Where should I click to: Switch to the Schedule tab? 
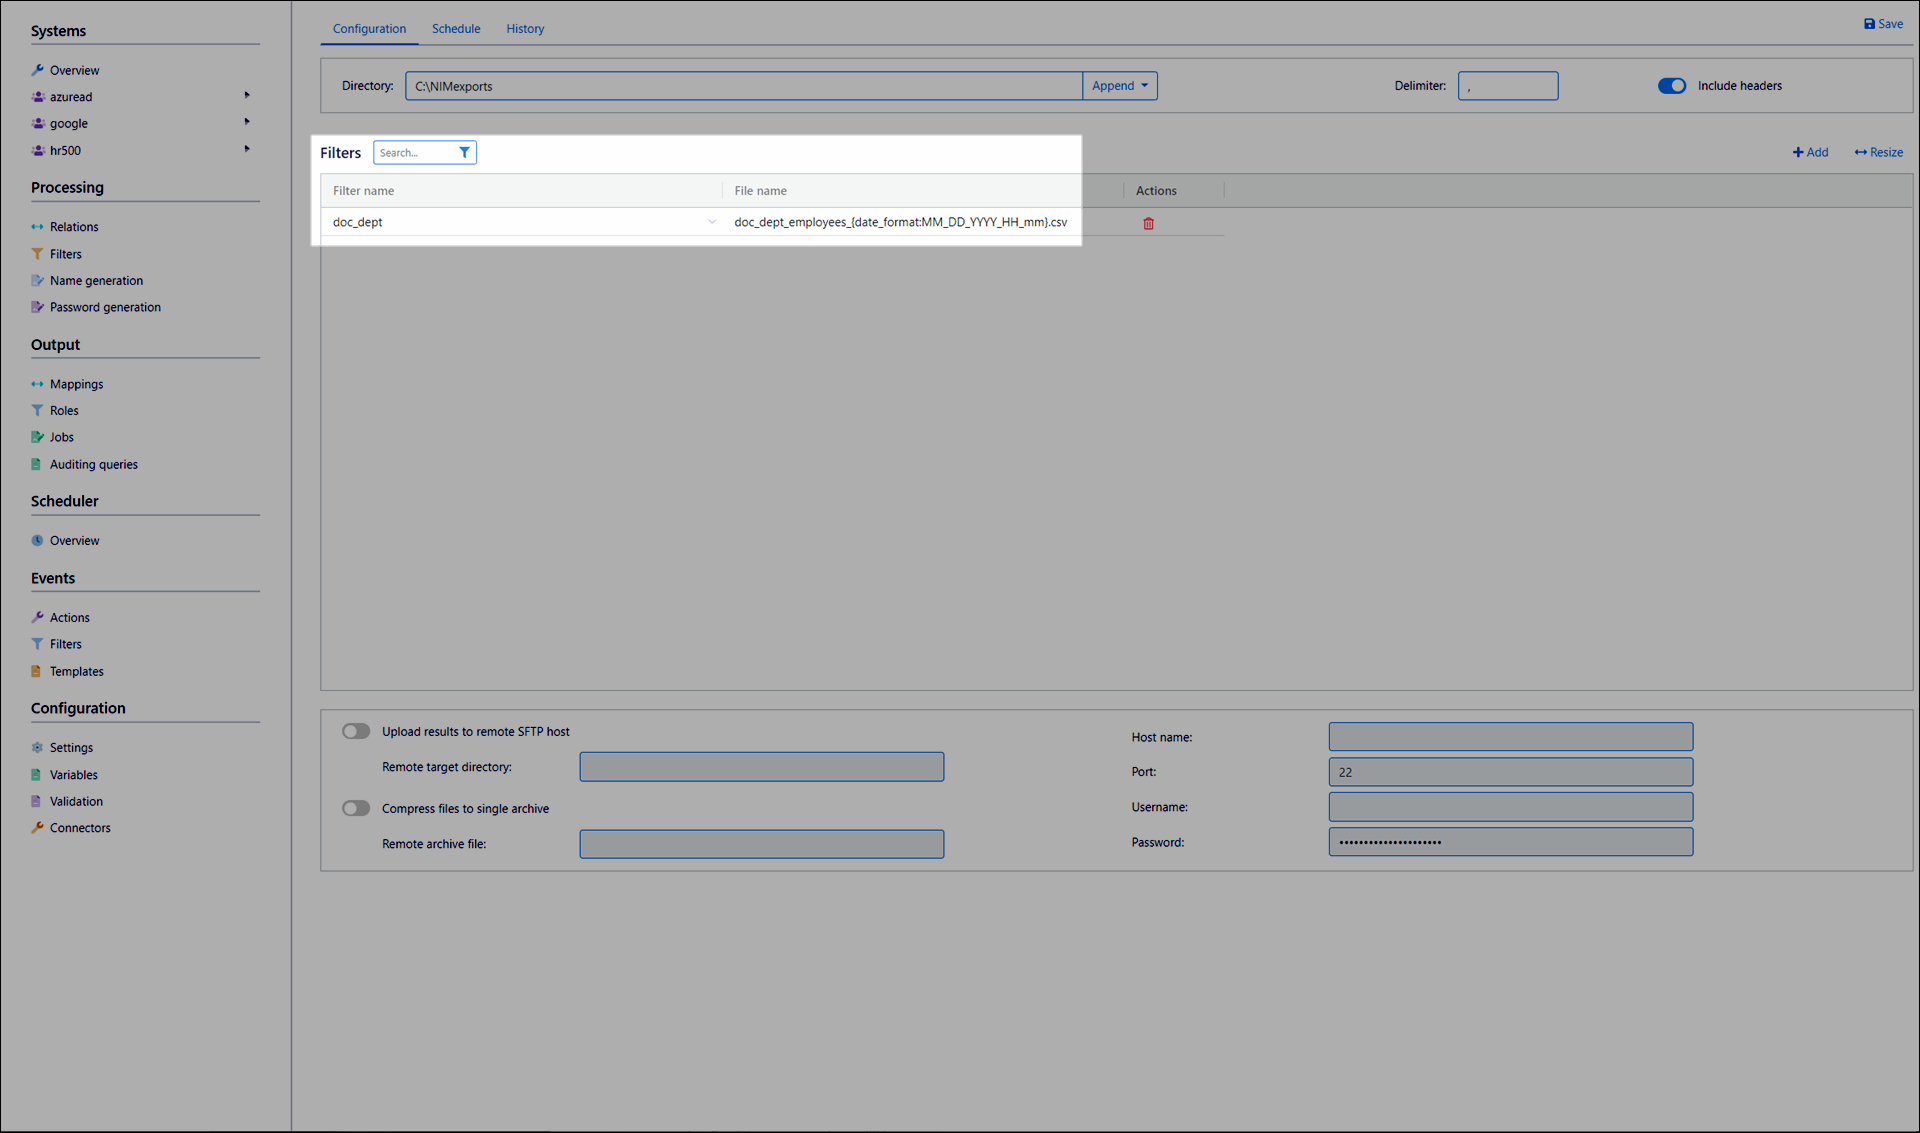pyautogui.click(x=456, y=29)
